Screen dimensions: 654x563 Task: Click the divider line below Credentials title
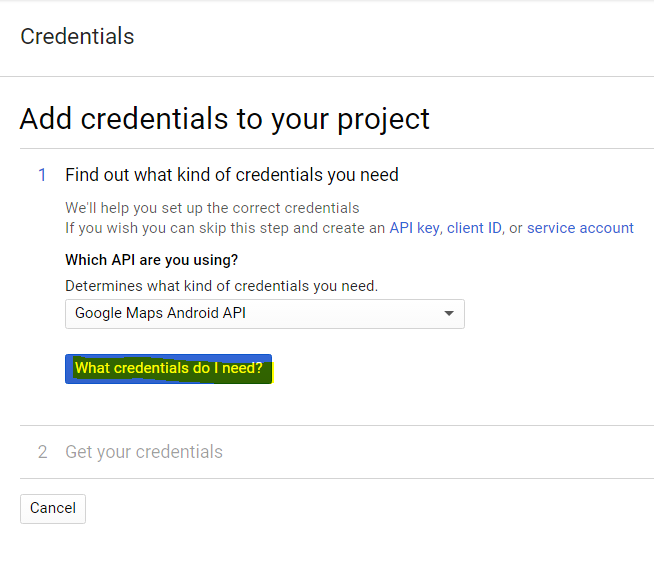click(x=327, y=76)
